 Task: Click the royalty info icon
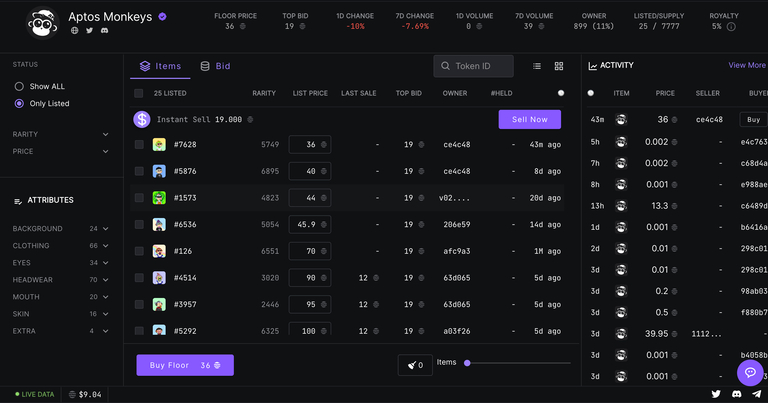731,27
